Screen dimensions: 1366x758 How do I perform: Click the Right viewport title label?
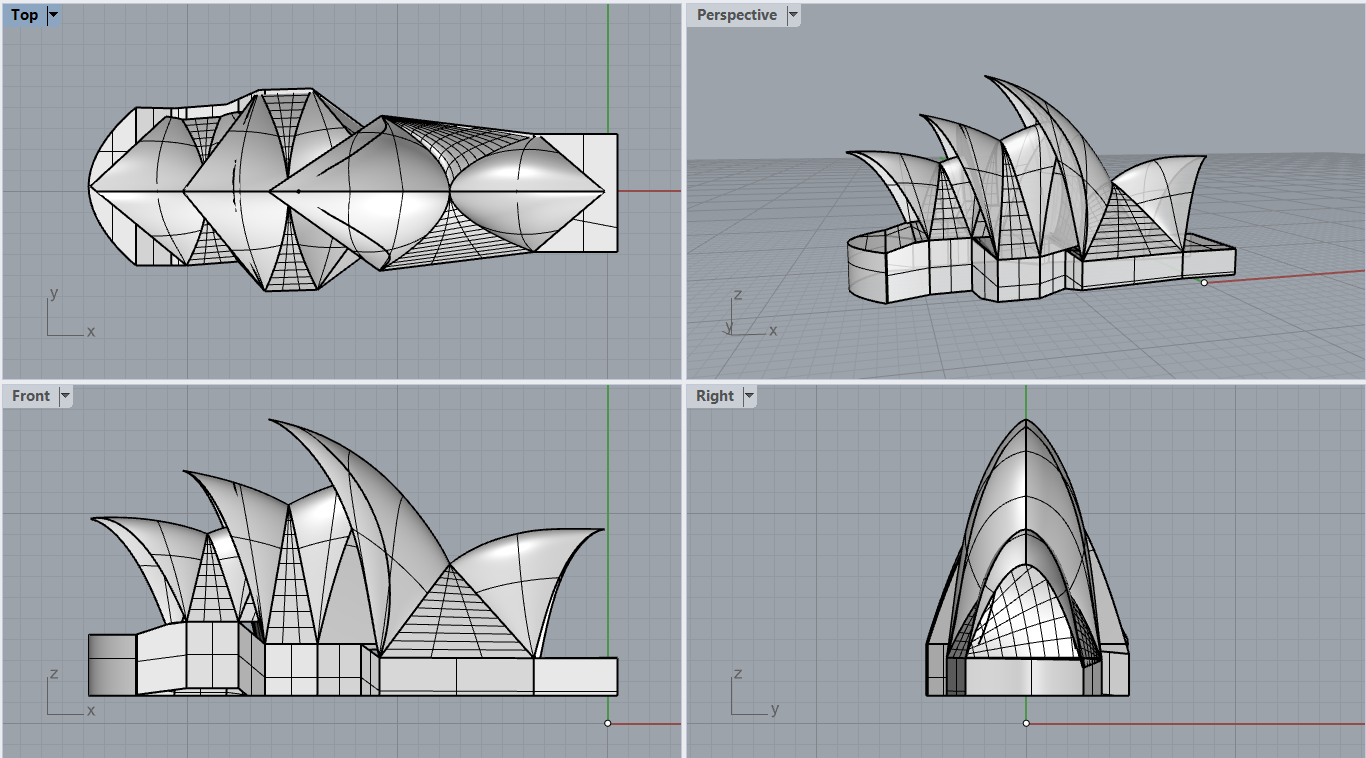coord(715,396)
